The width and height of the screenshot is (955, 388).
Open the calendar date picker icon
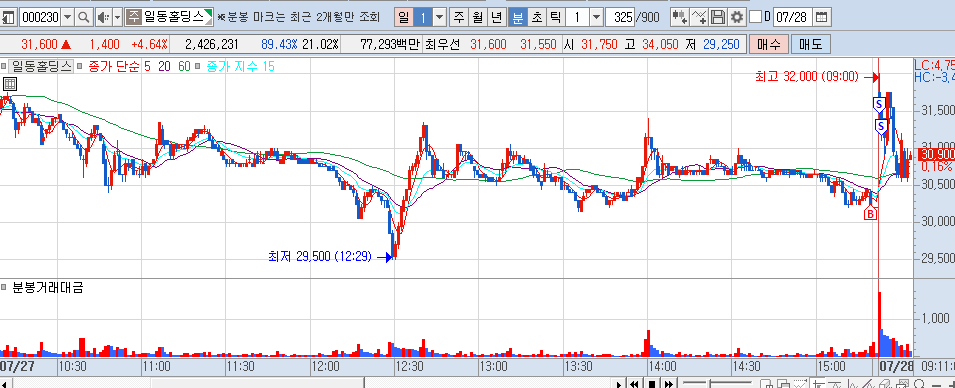(x=822, y=17)
